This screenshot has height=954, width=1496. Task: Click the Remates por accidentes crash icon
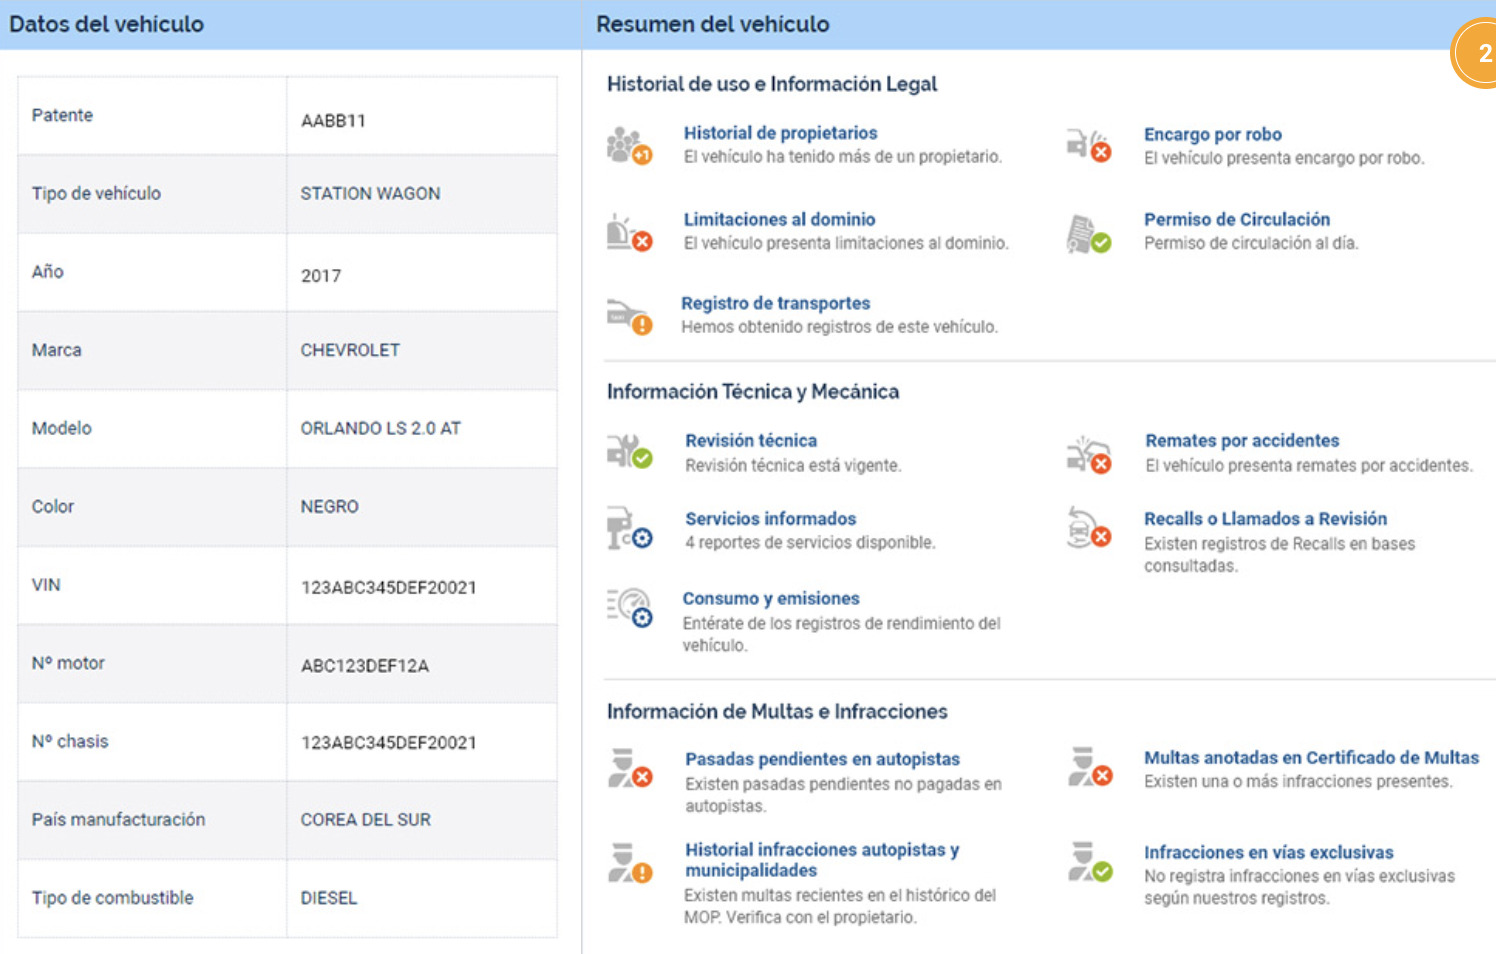pyautogui.click(x=1088, y=454)
